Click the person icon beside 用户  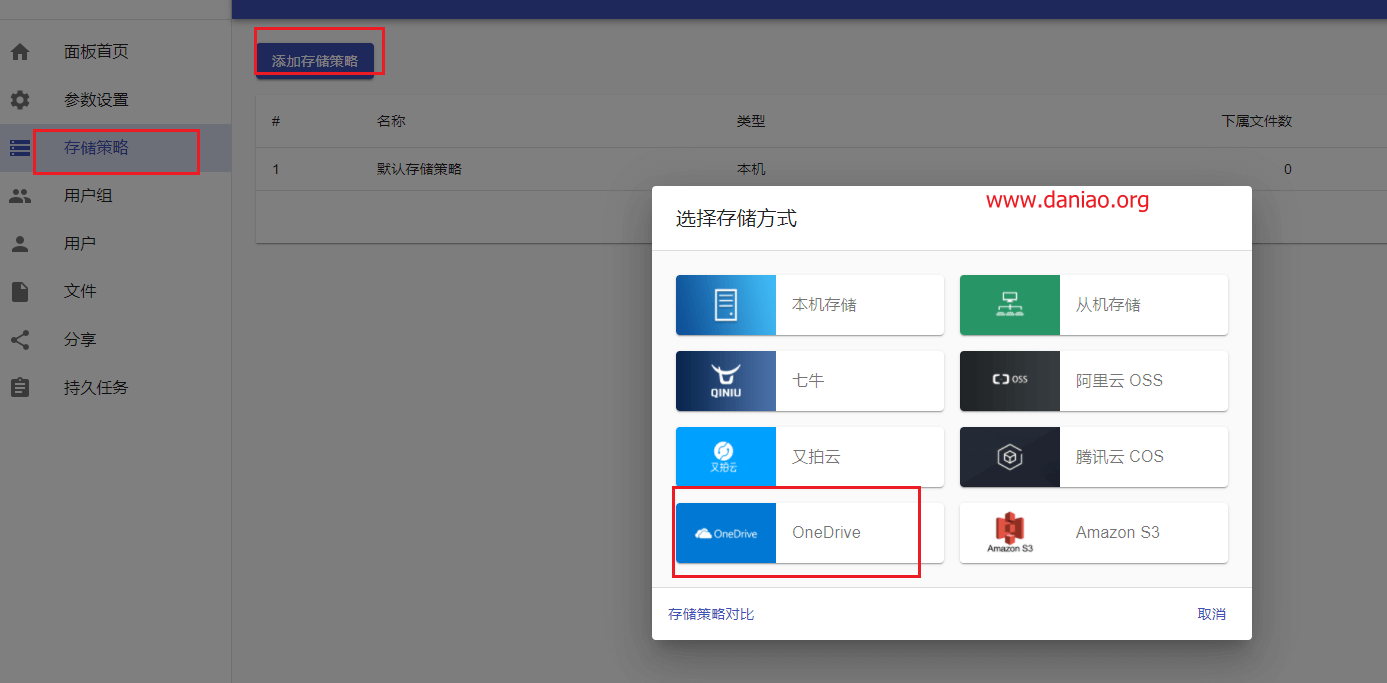20,244
